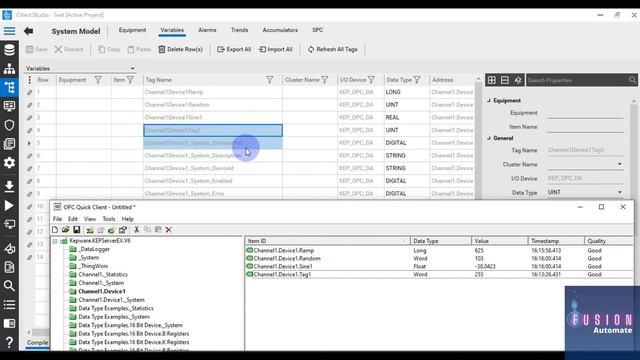Click the new server connection icon in OPC toolbar
640x360 pixels.
coord(90,230)
